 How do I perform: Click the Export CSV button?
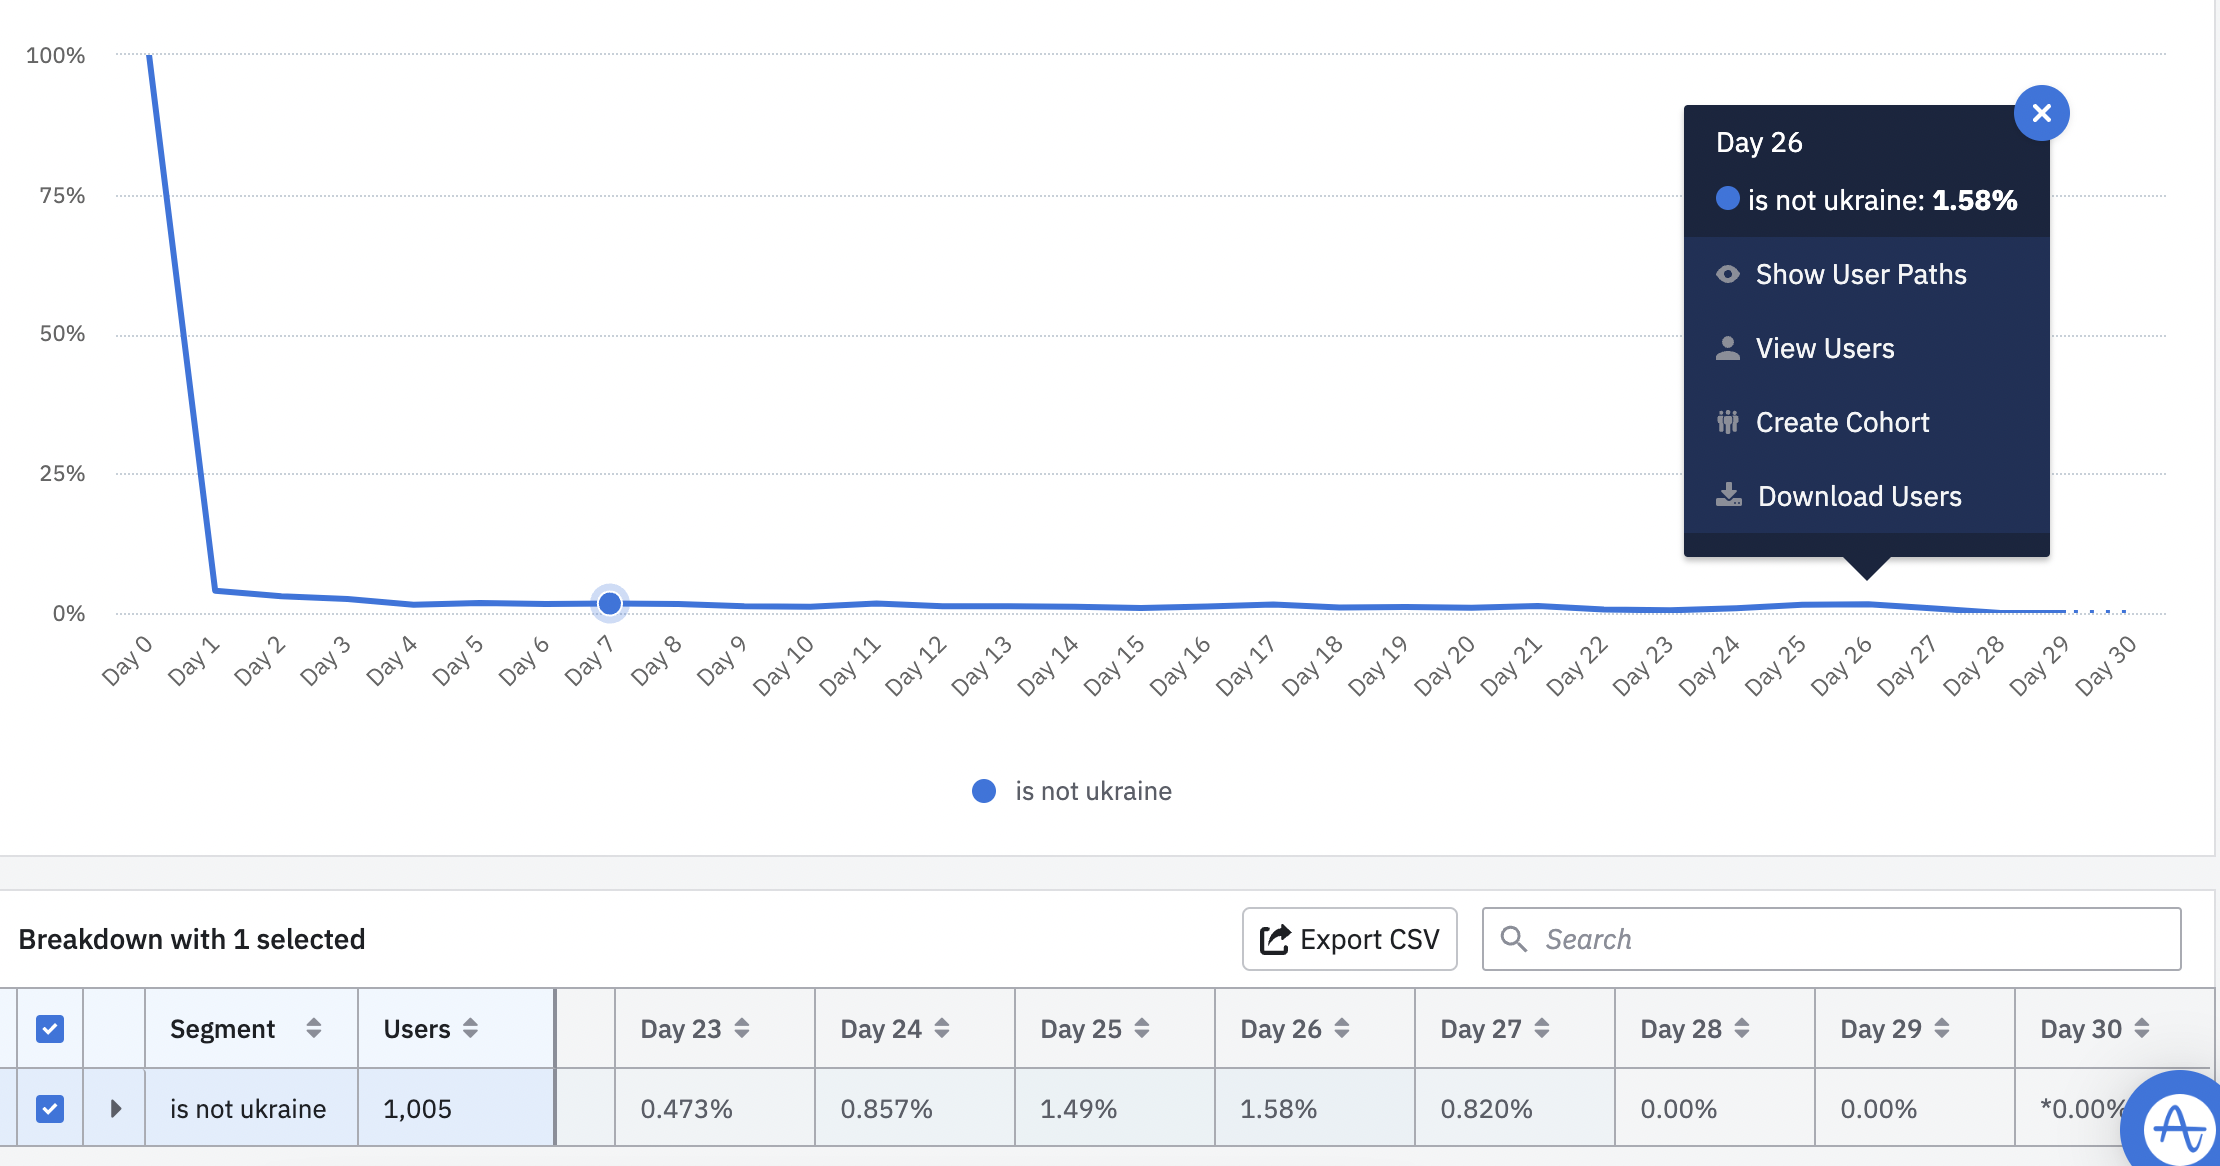pos(1349,939)
